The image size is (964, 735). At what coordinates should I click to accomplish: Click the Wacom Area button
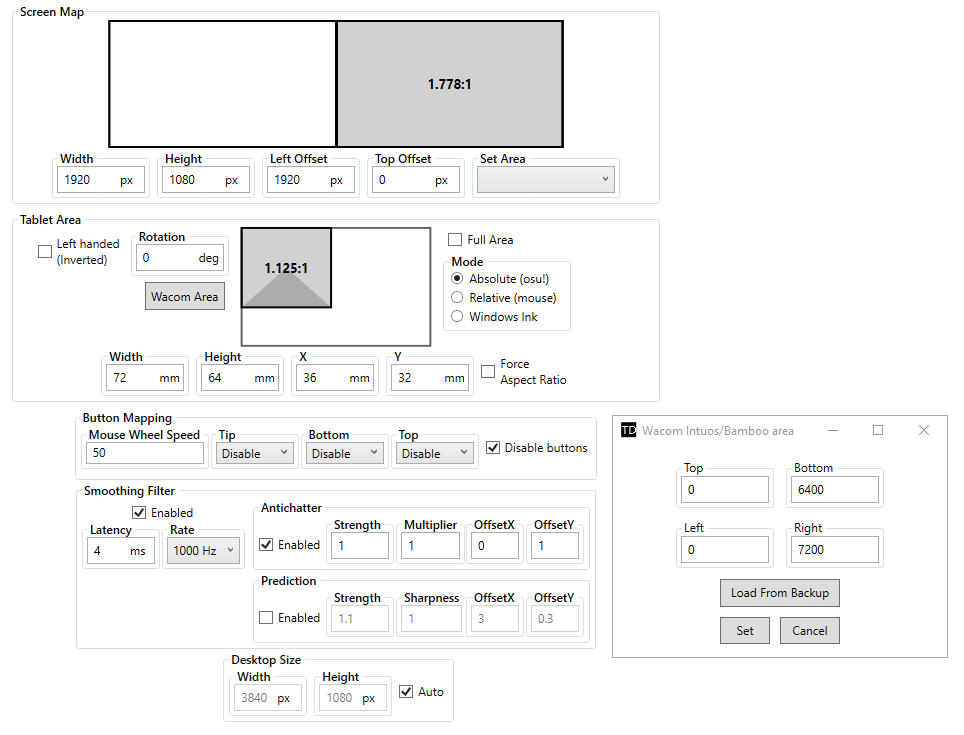pyautogui.click(x=185, y=297)
